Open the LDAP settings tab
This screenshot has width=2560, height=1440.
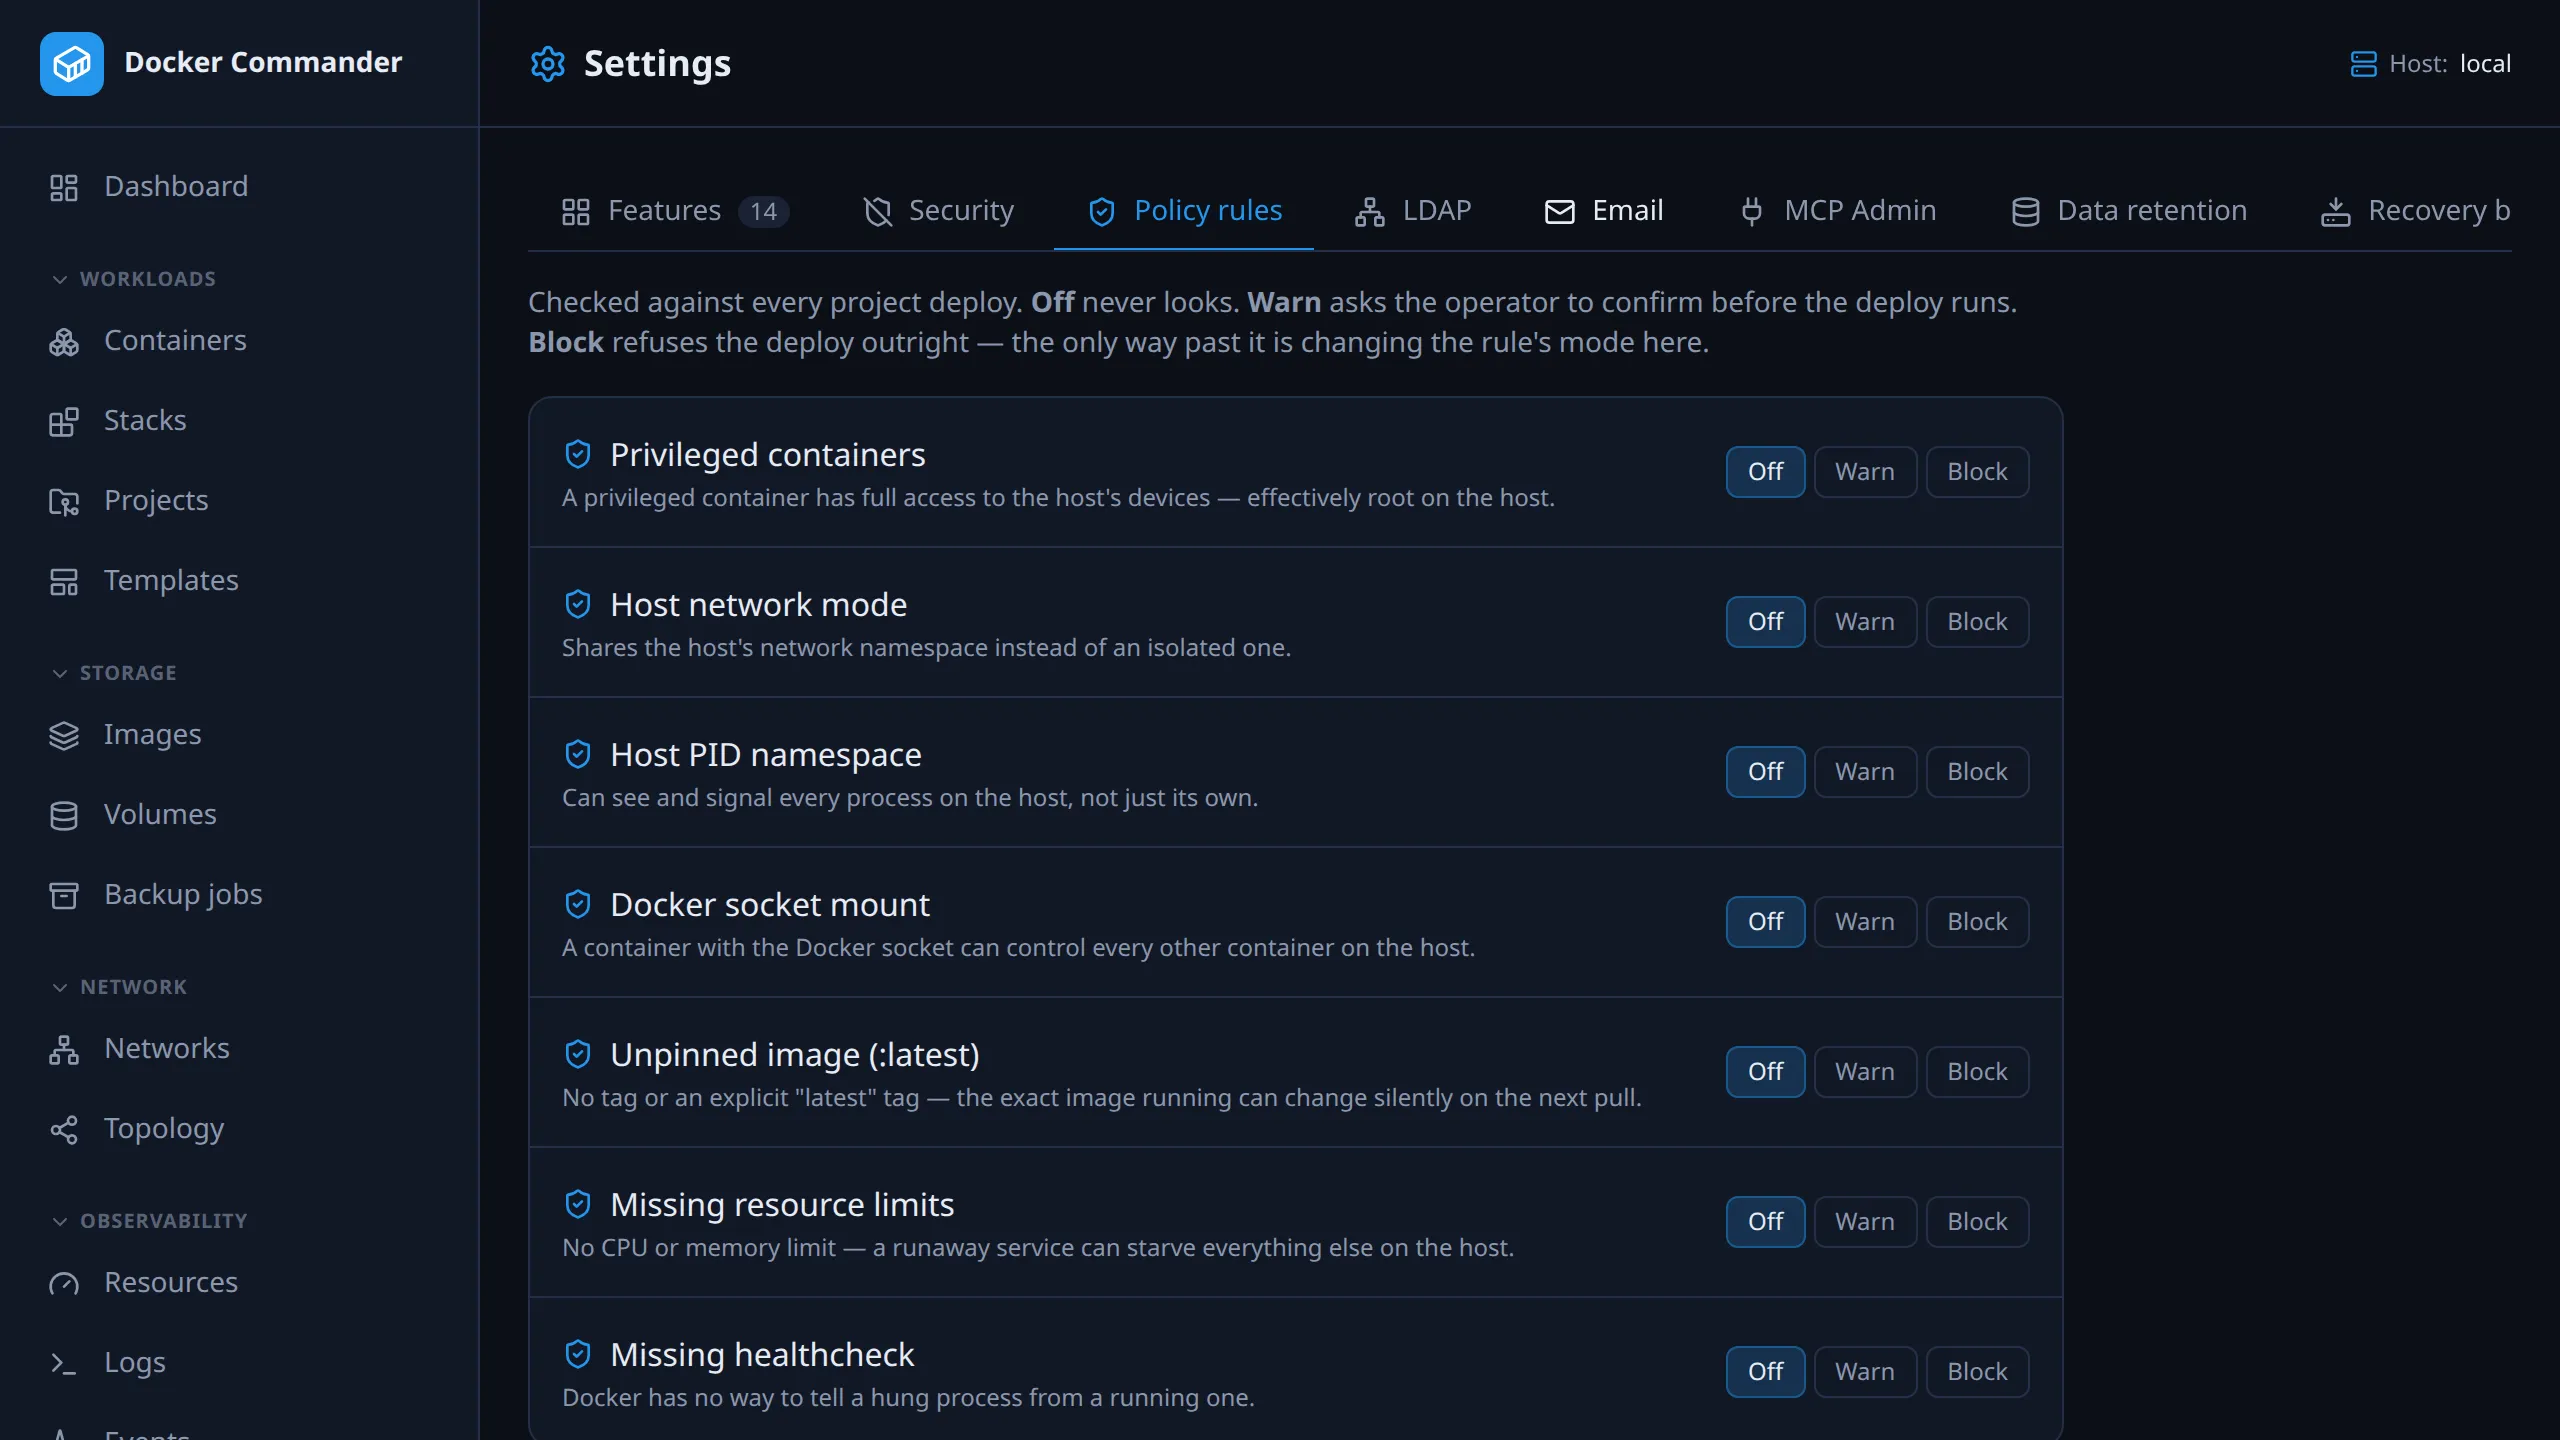pos(1413,211)
